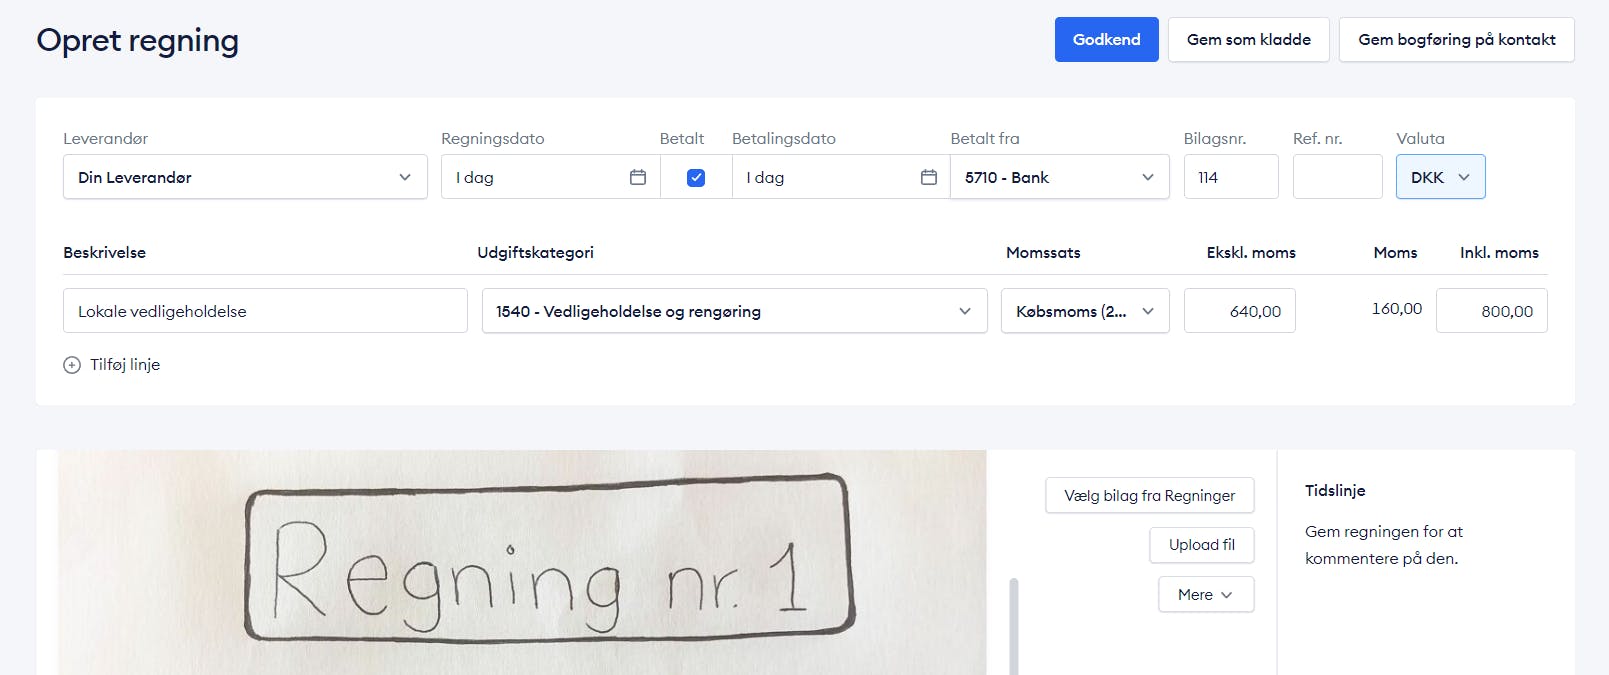Viewport: 1609px width, 675px height.
Task: Uncheck the Betalt checkbox
Action: (x=696, y=177)
